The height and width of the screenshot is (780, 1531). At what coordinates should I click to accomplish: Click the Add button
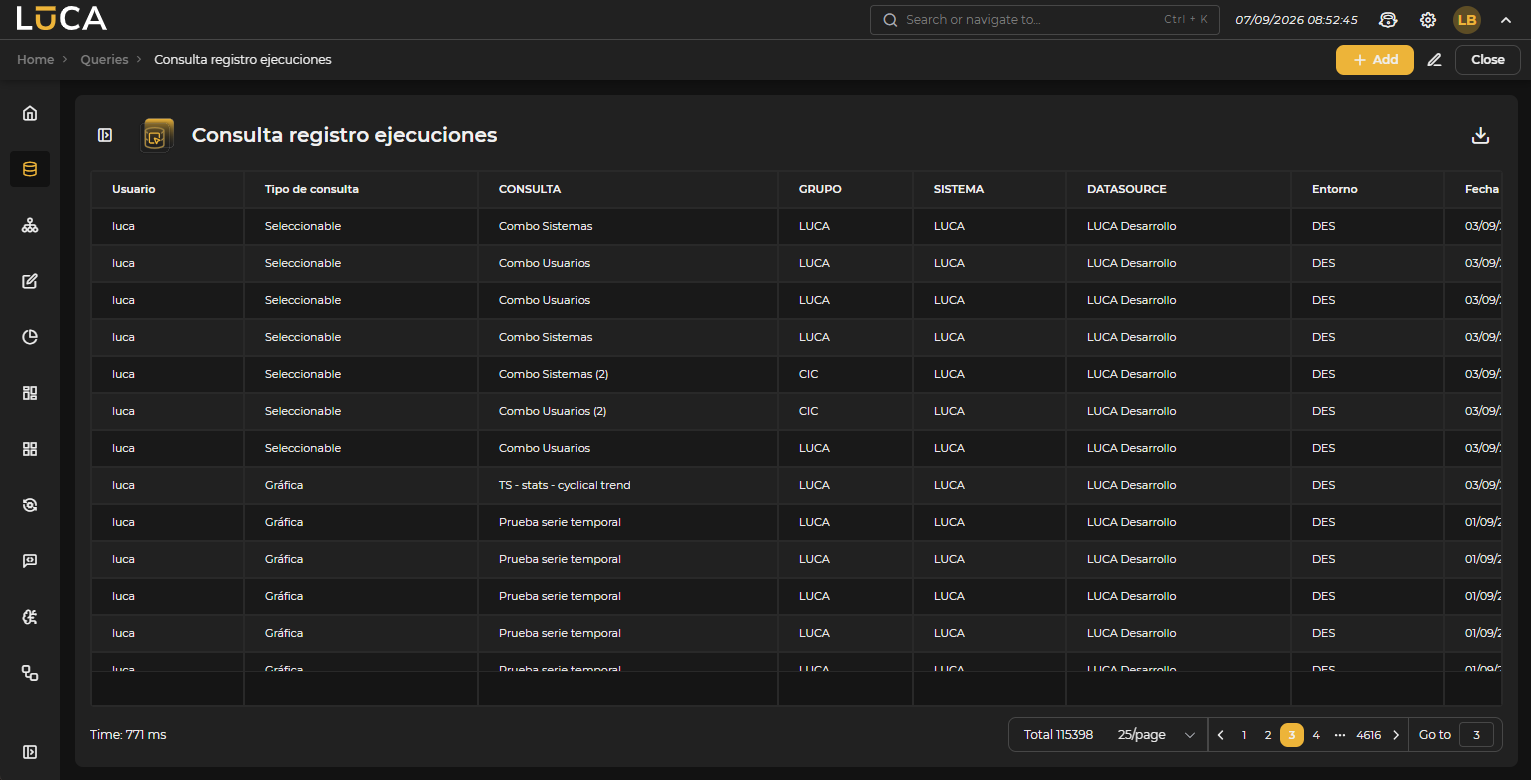point(1375,60)
